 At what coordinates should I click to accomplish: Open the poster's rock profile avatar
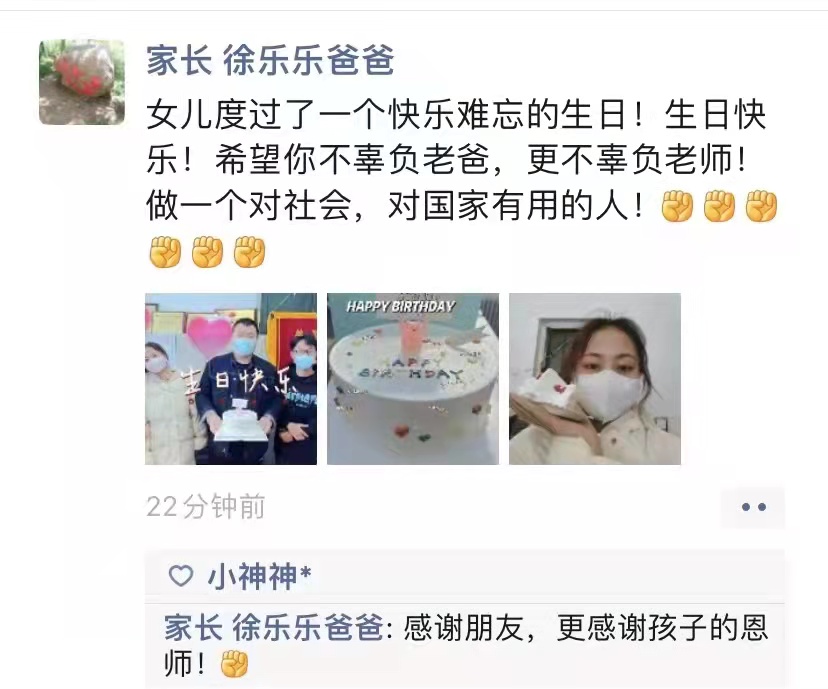[82, 82]
